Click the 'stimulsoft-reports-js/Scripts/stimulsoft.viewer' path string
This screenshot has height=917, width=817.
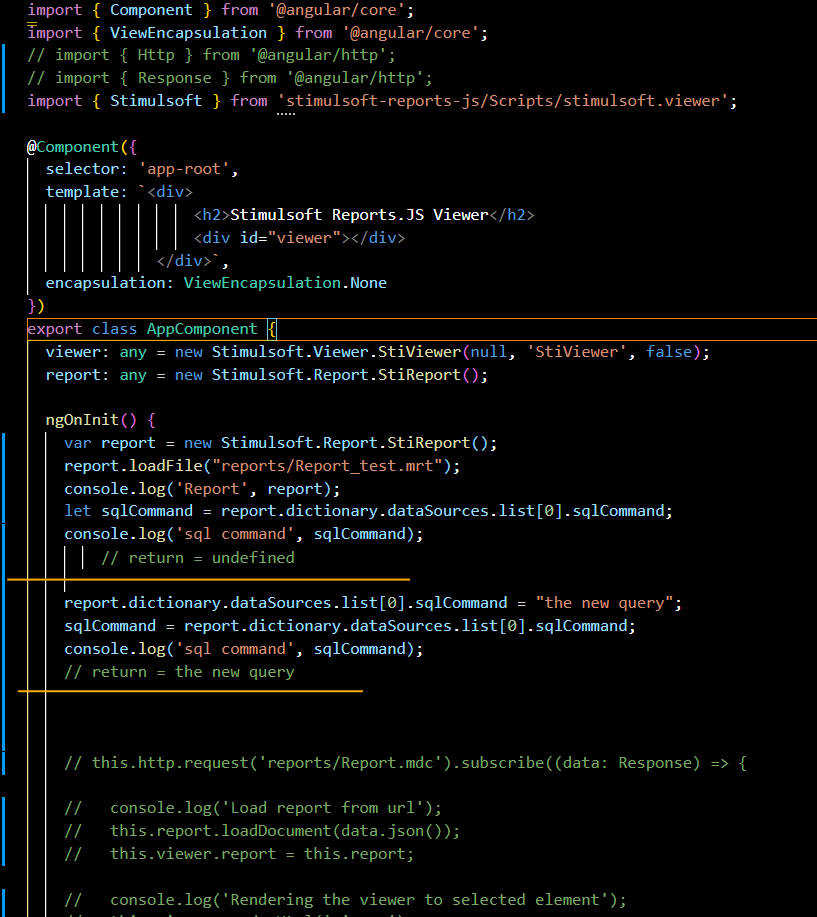[x=502, y=101]
